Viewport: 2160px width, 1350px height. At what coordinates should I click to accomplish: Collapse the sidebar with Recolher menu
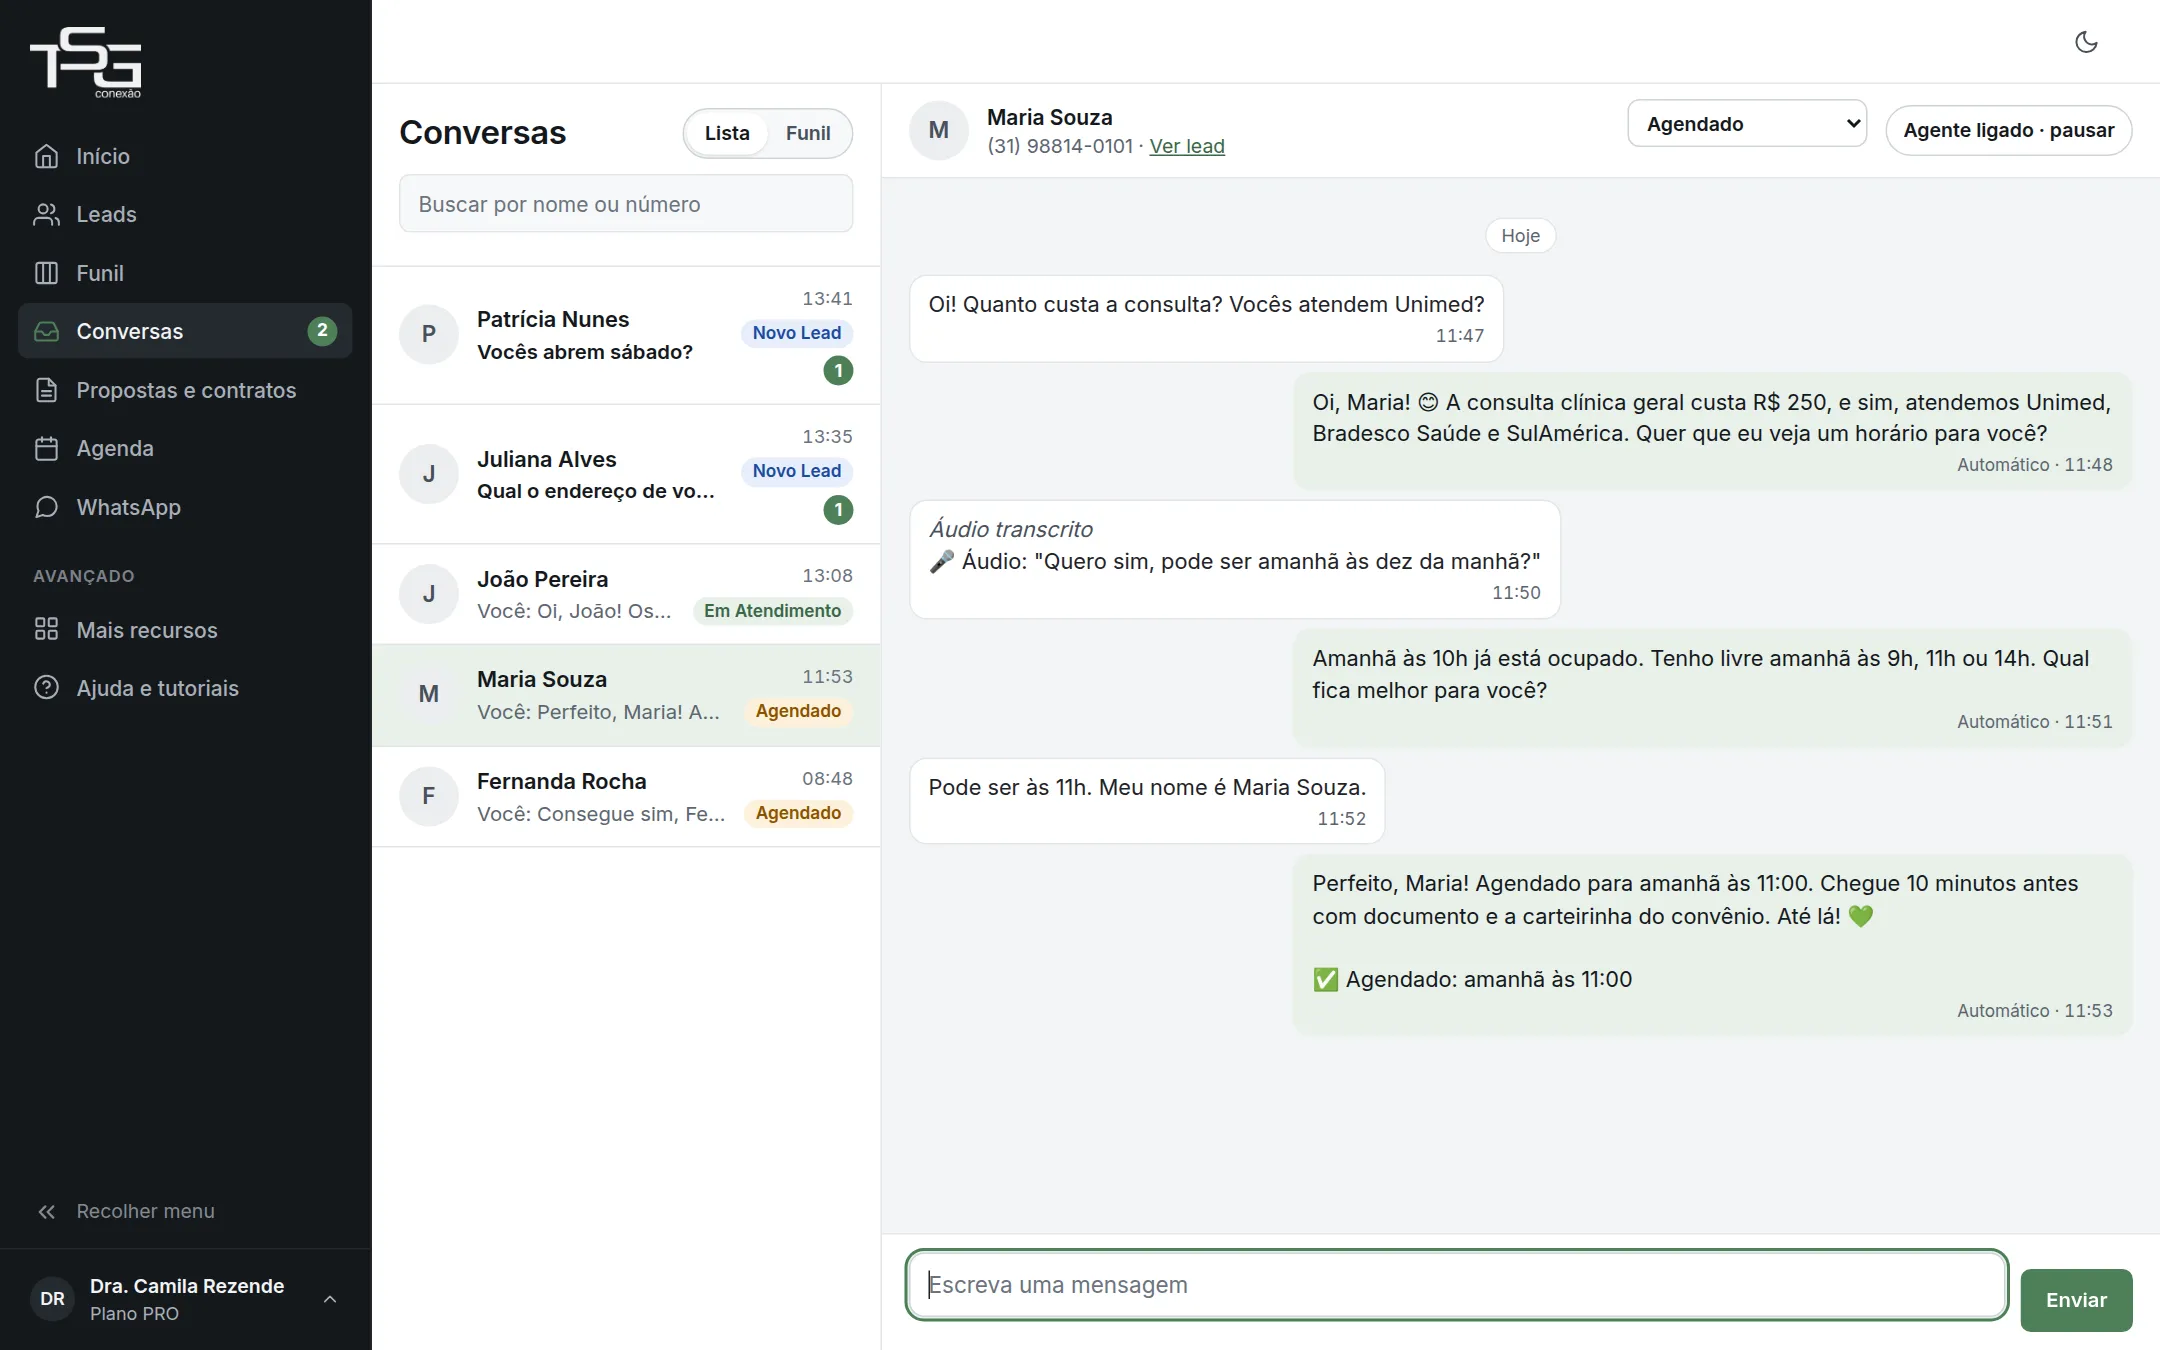tap(126, 1211)
